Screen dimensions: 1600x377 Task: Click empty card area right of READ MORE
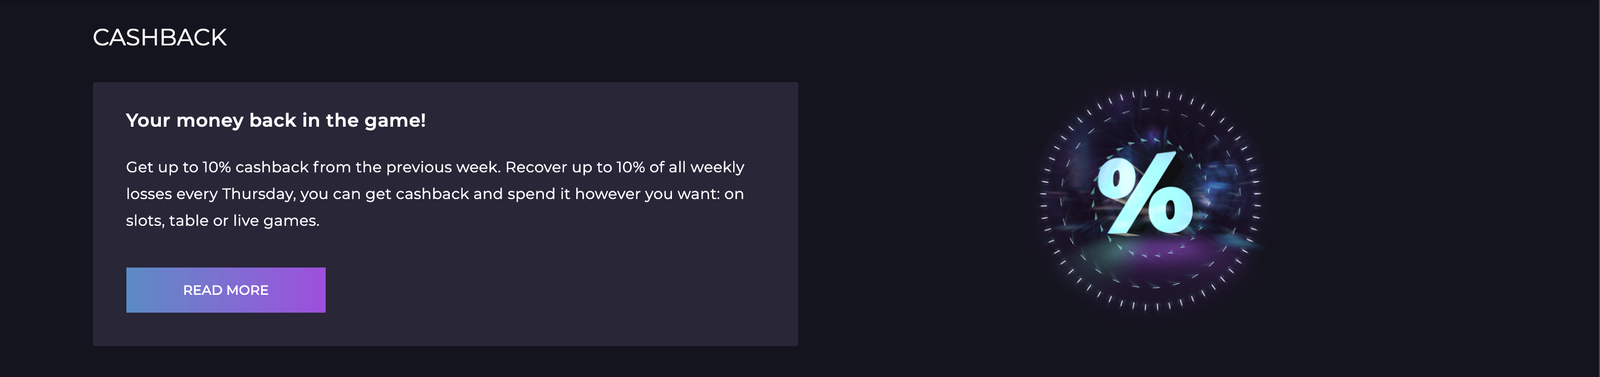click(560, 290)
